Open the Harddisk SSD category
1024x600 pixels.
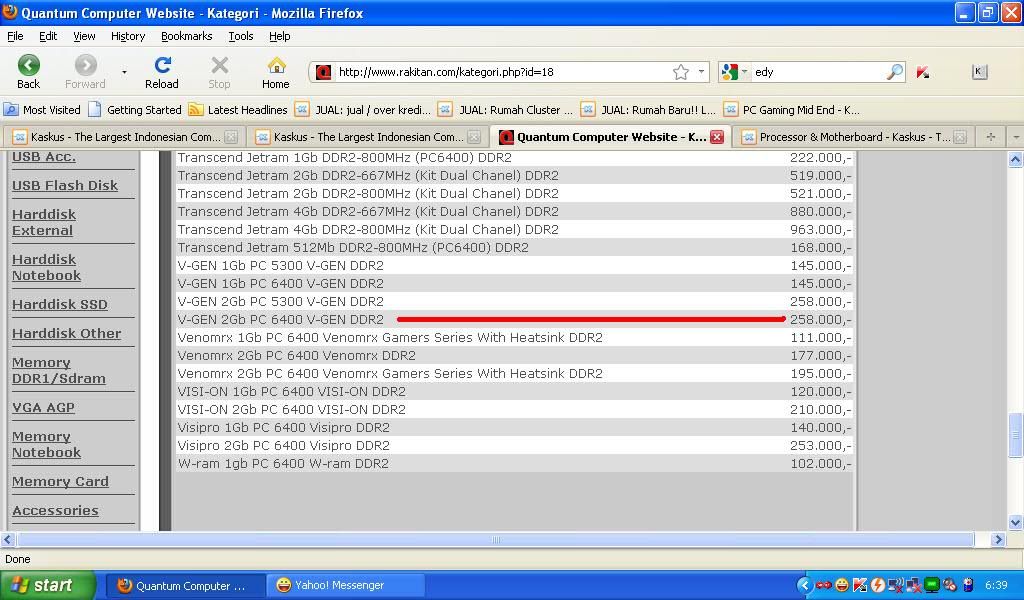(x=60, y=304)
